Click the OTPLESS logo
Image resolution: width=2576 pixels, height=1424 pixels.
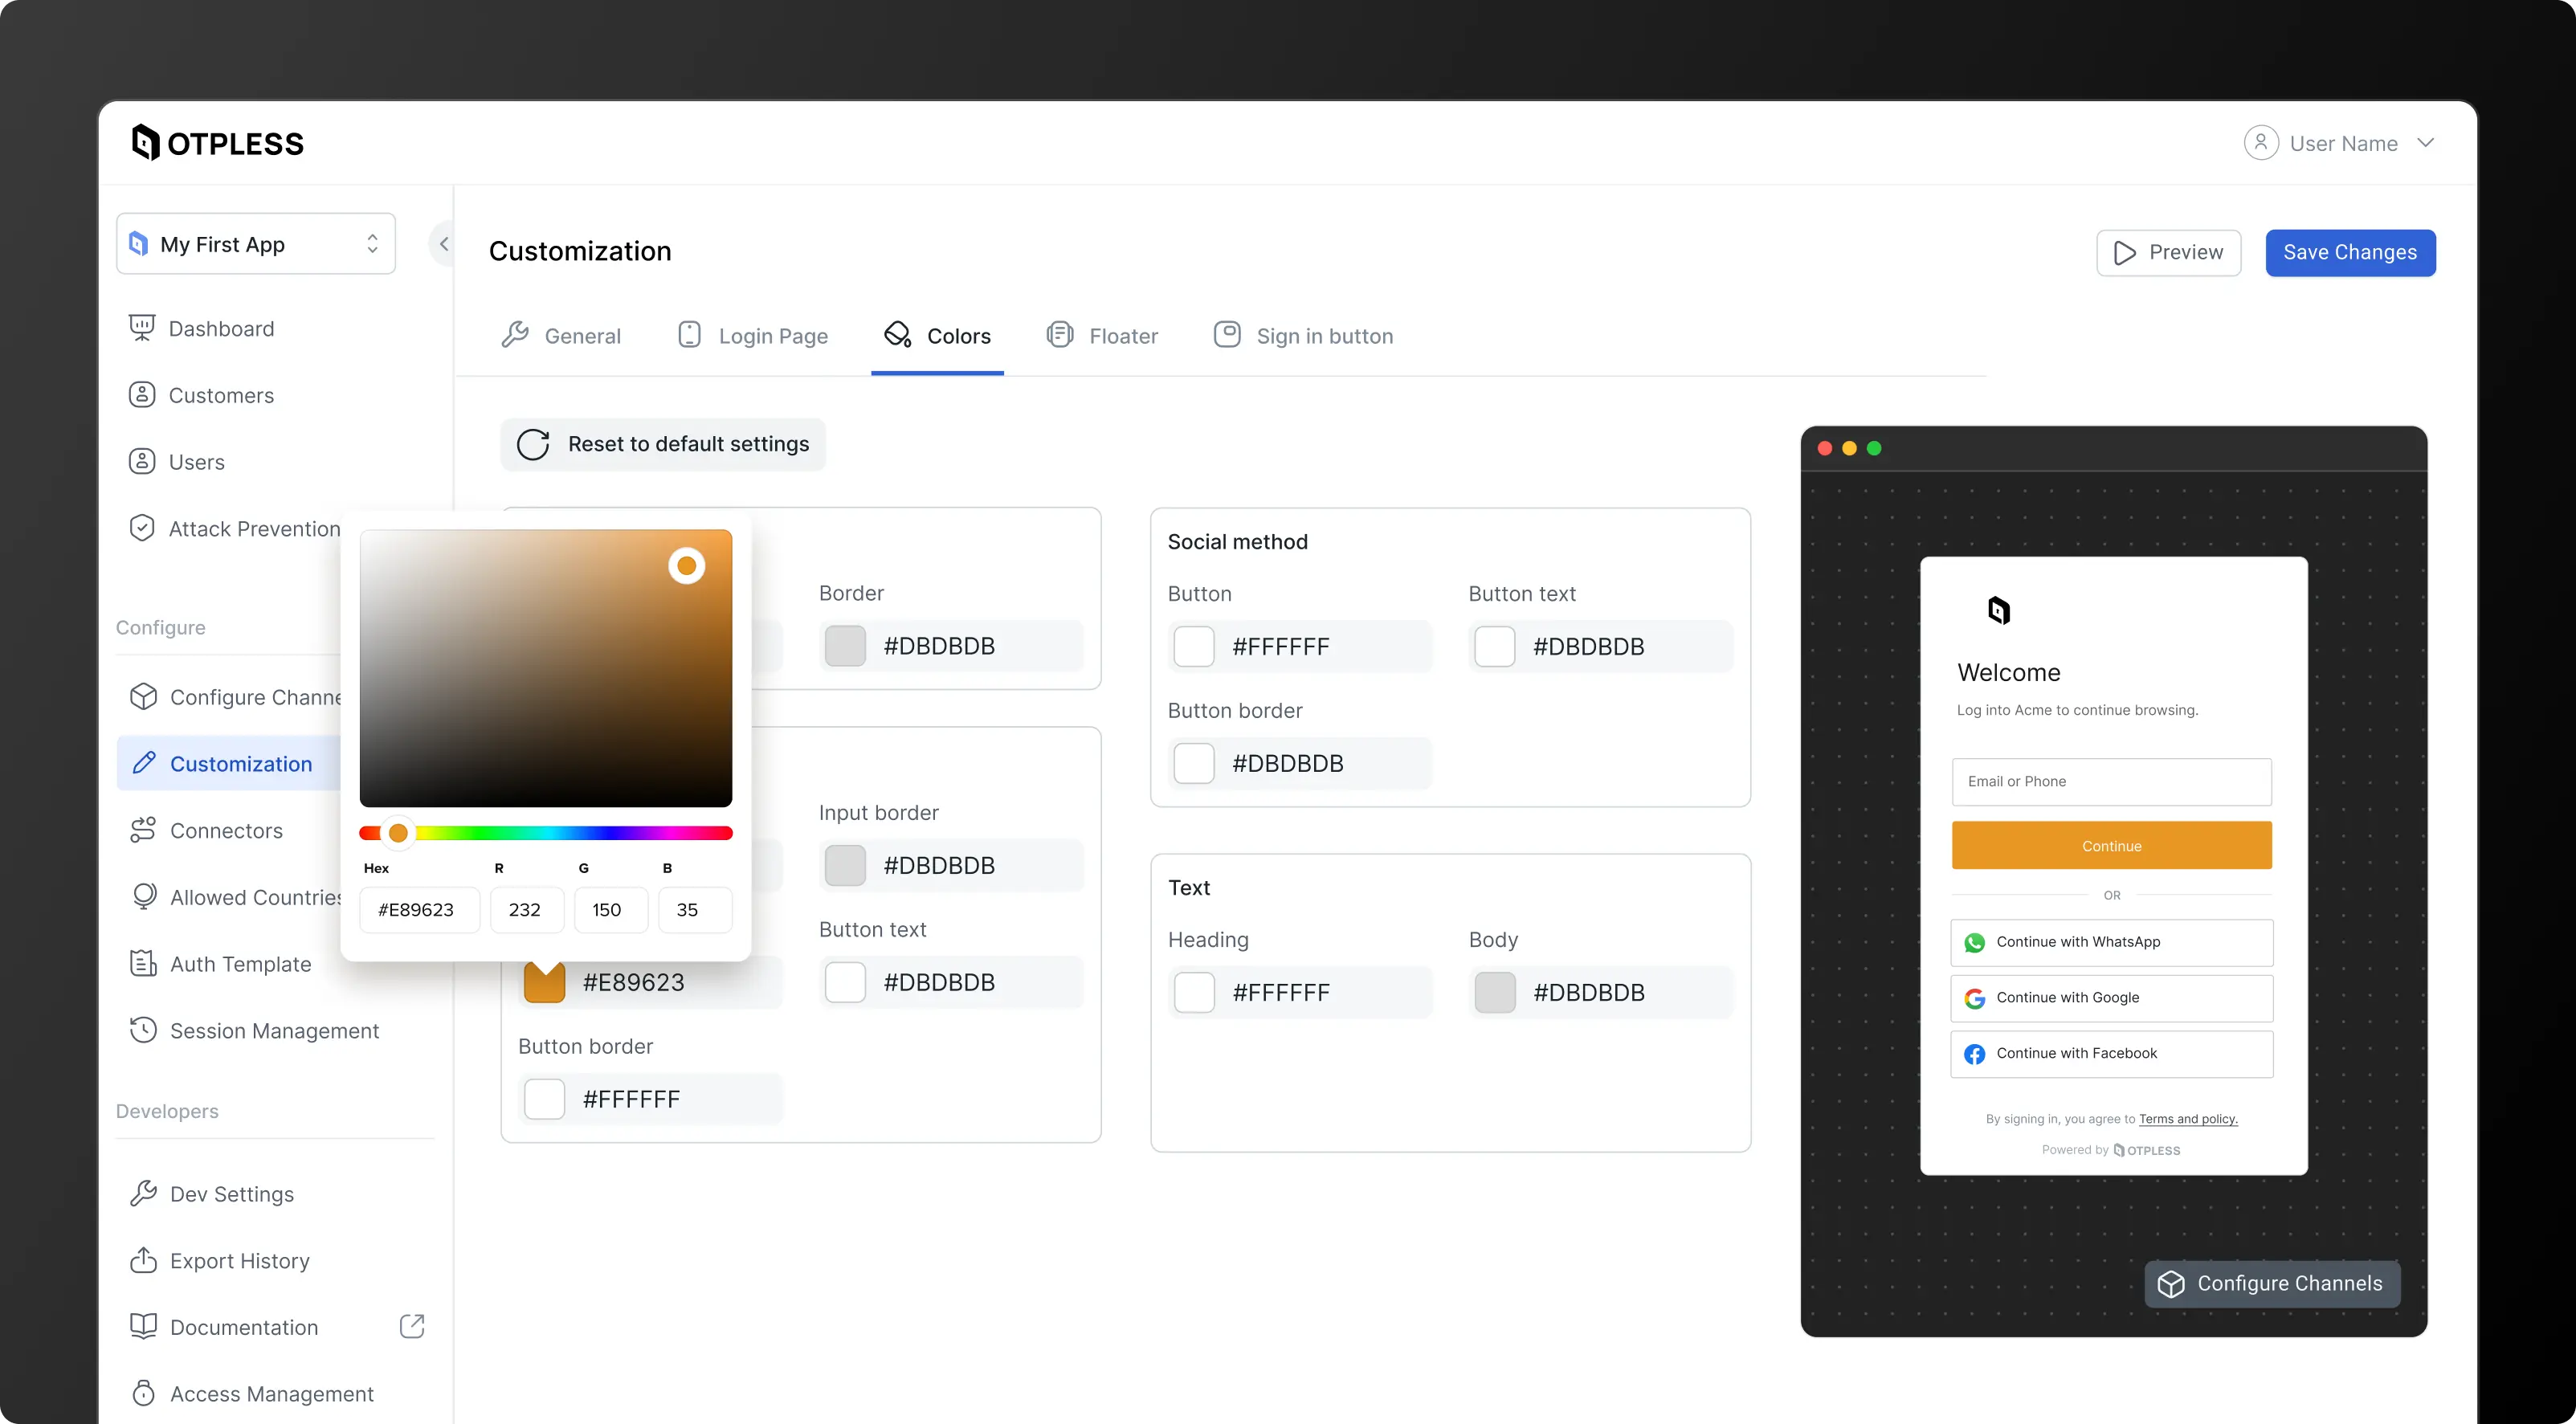(x=217, y=143)
